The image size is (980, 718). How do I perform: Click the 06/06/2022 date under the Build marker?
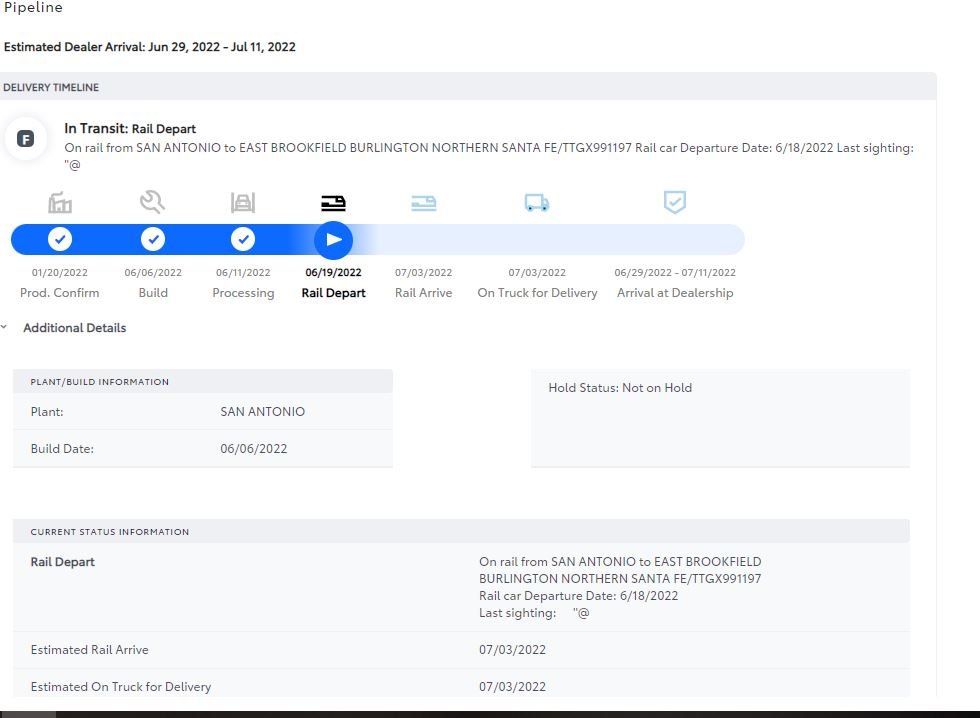click(152, 272)
